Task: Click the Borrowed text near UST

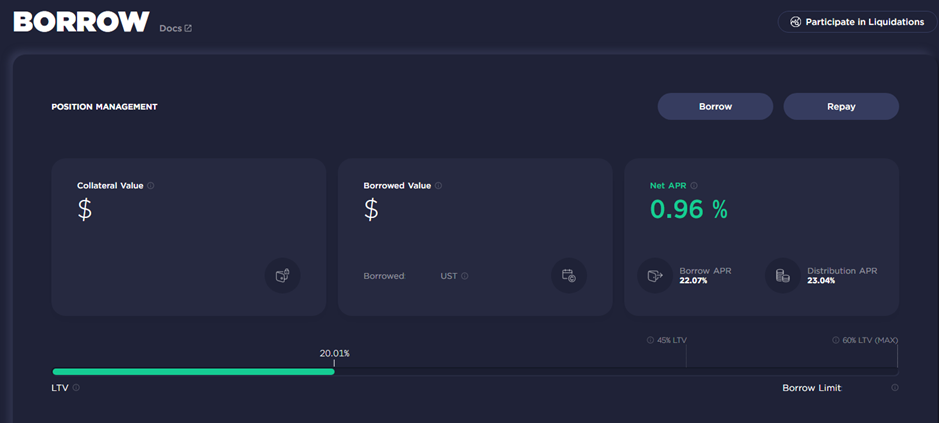Action: point(384,276)
